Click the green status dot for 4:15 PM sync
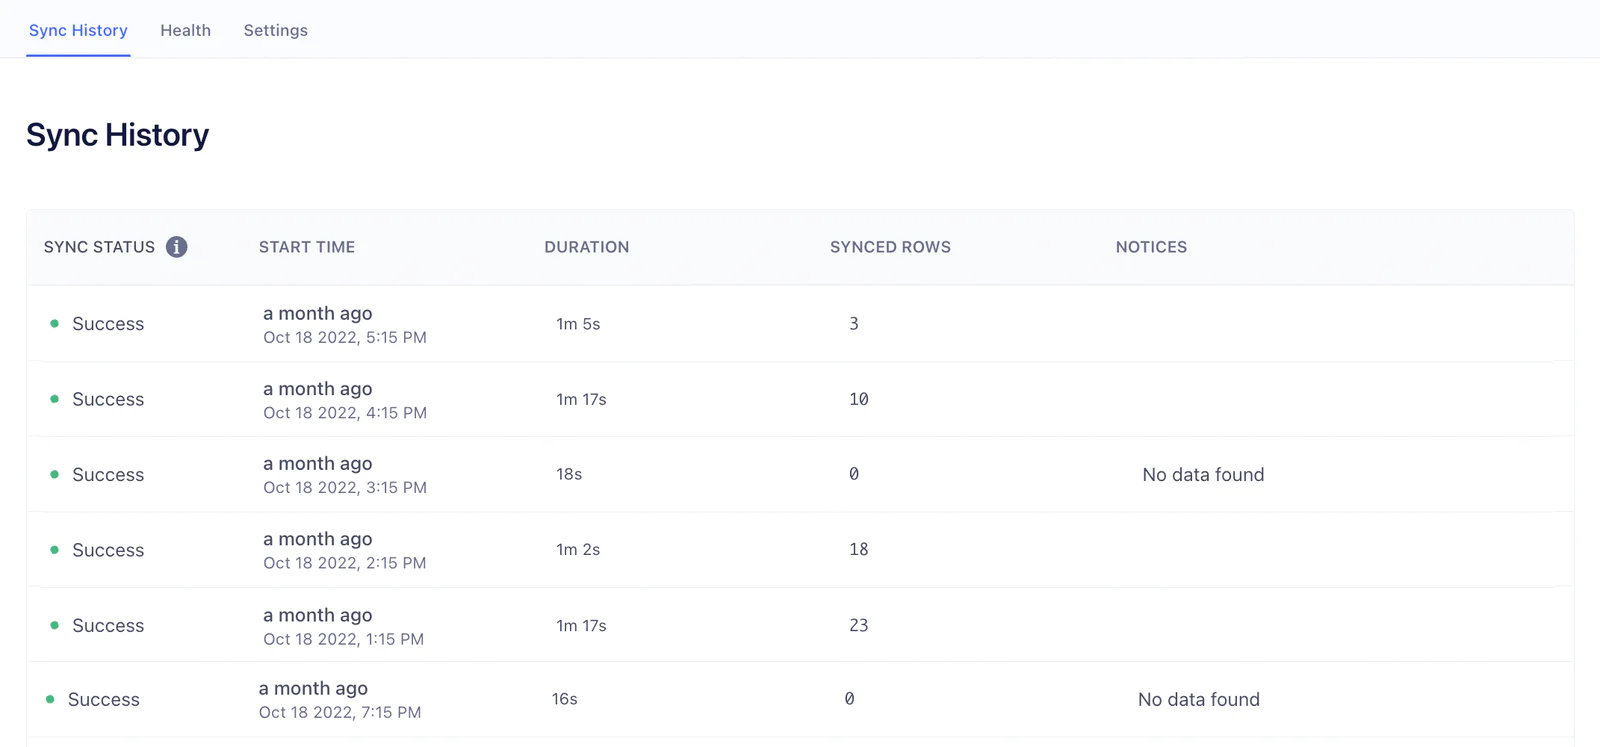1600x747 pixels. pyautogui.click(x=54, y=399)
